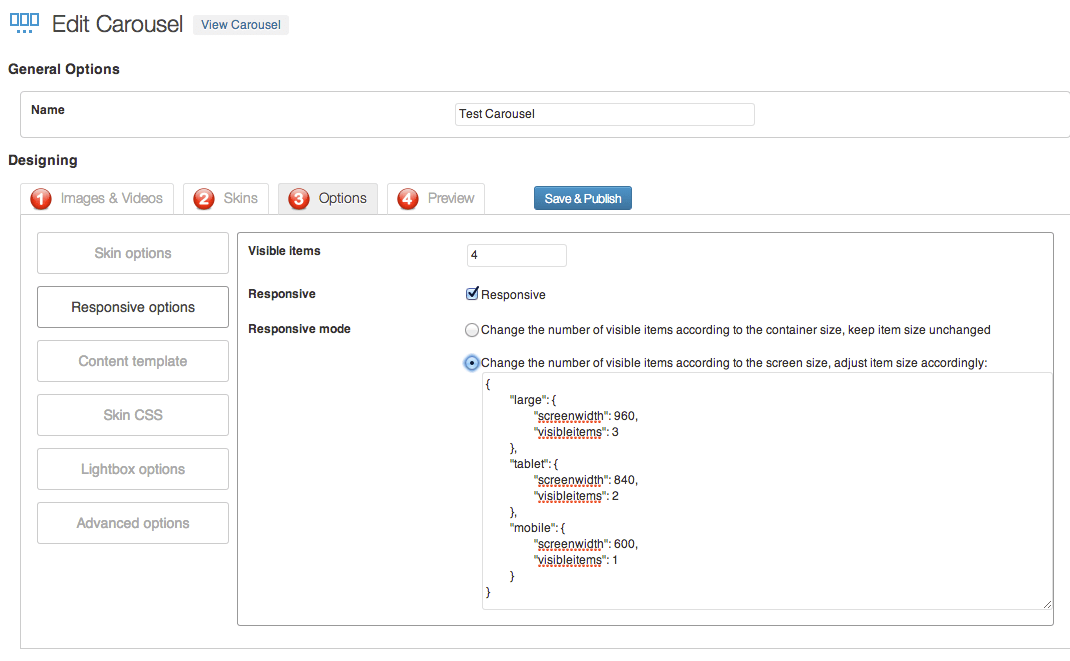Select the screen size responsive mode option

click(x=471, y=363)
